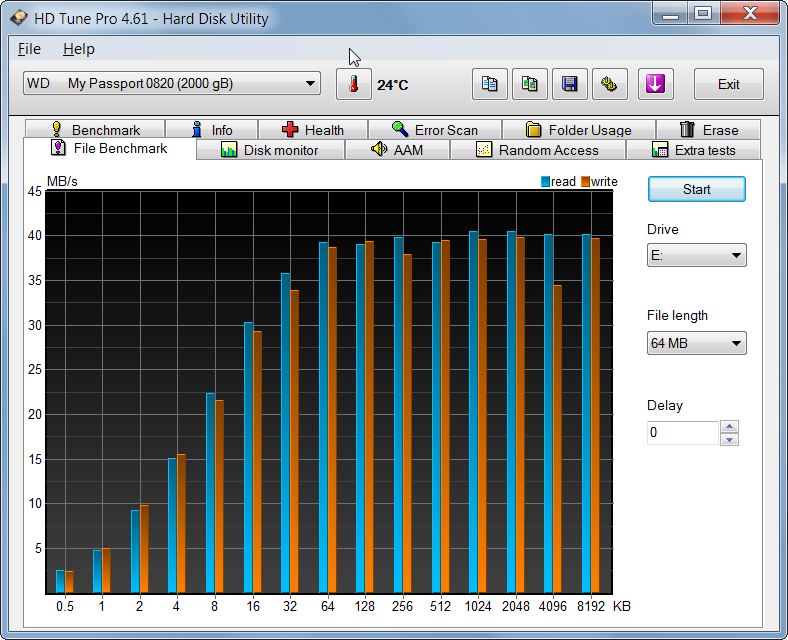Open the Random Access tab
788x640 pixels.
(x=537, y=150)
